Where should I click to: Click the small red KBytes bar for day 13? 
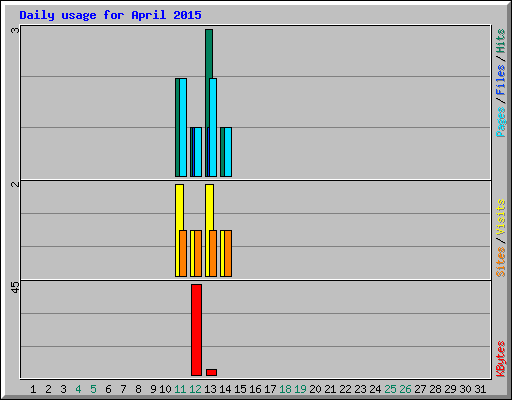point(211,372)
